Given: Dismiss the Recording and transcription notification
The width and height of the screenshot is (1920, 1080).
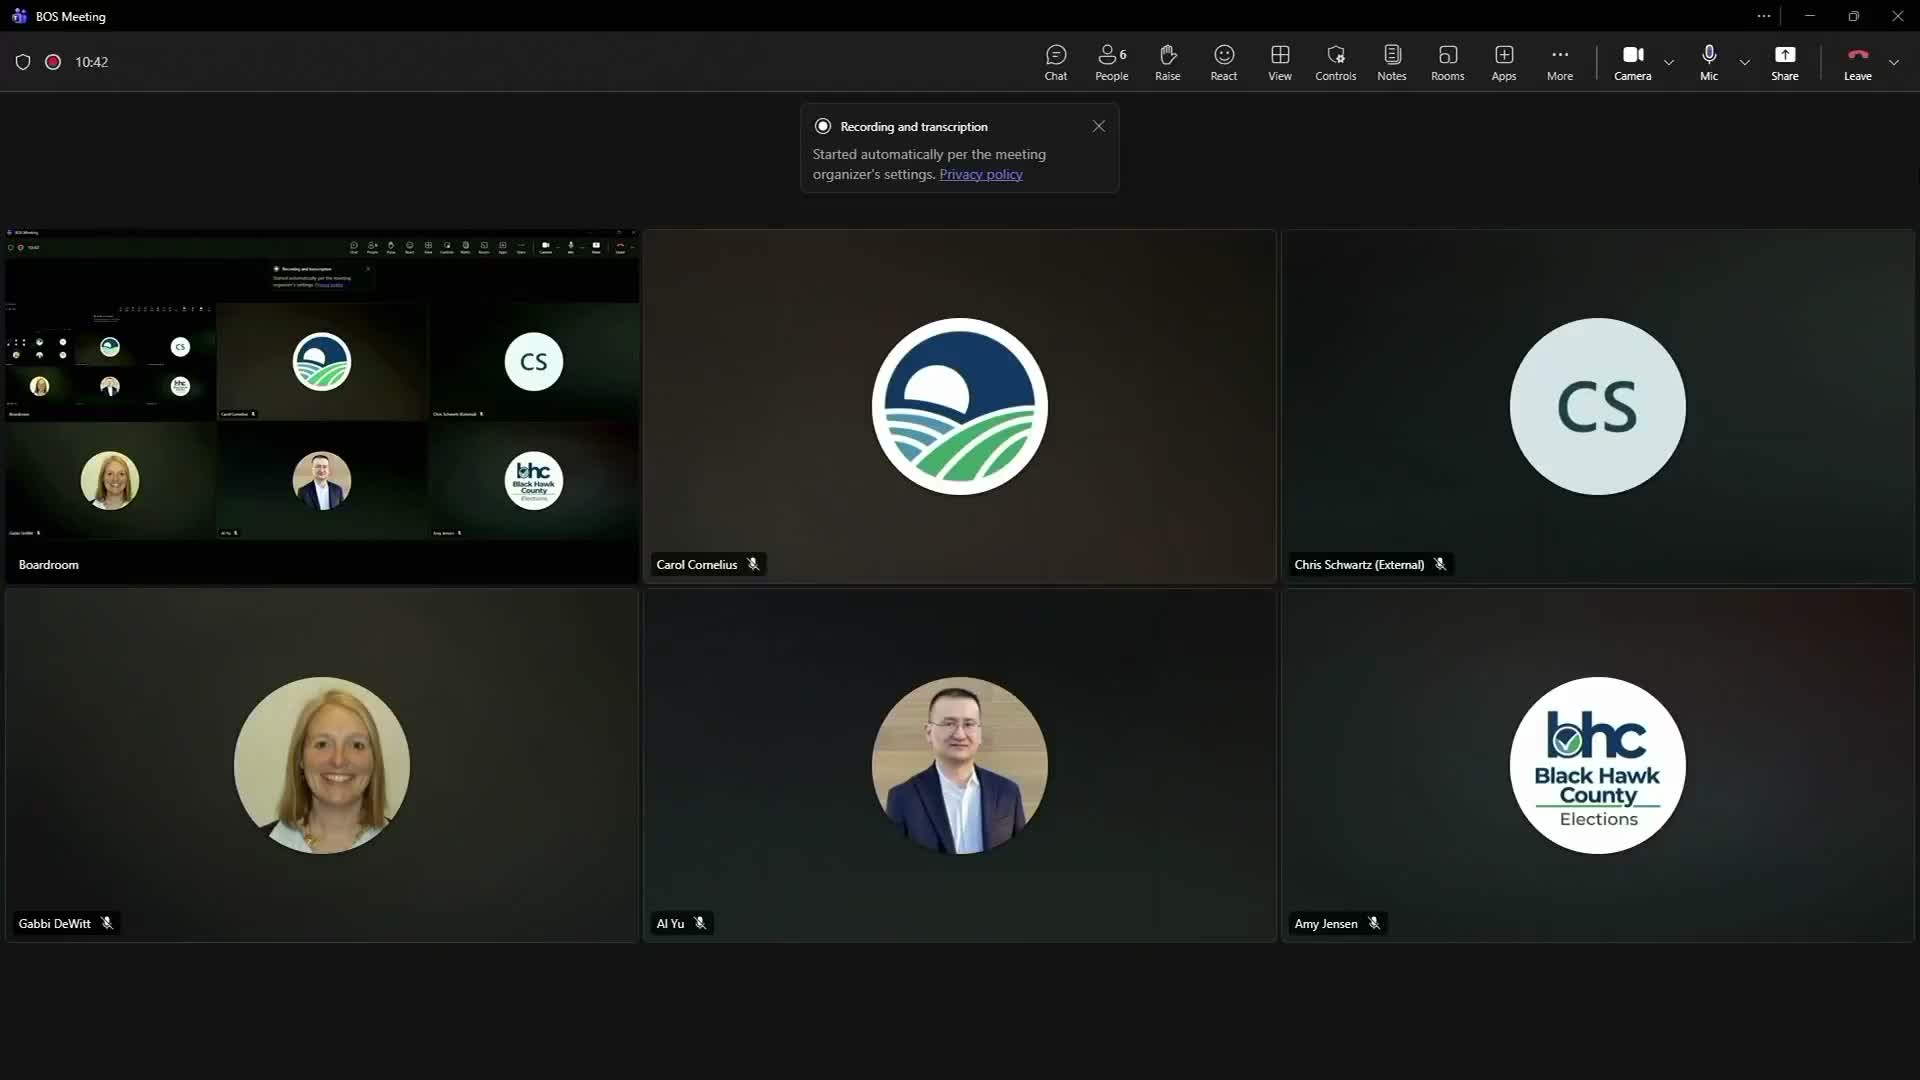Looking at the screenshot, I should (1098, 126).
